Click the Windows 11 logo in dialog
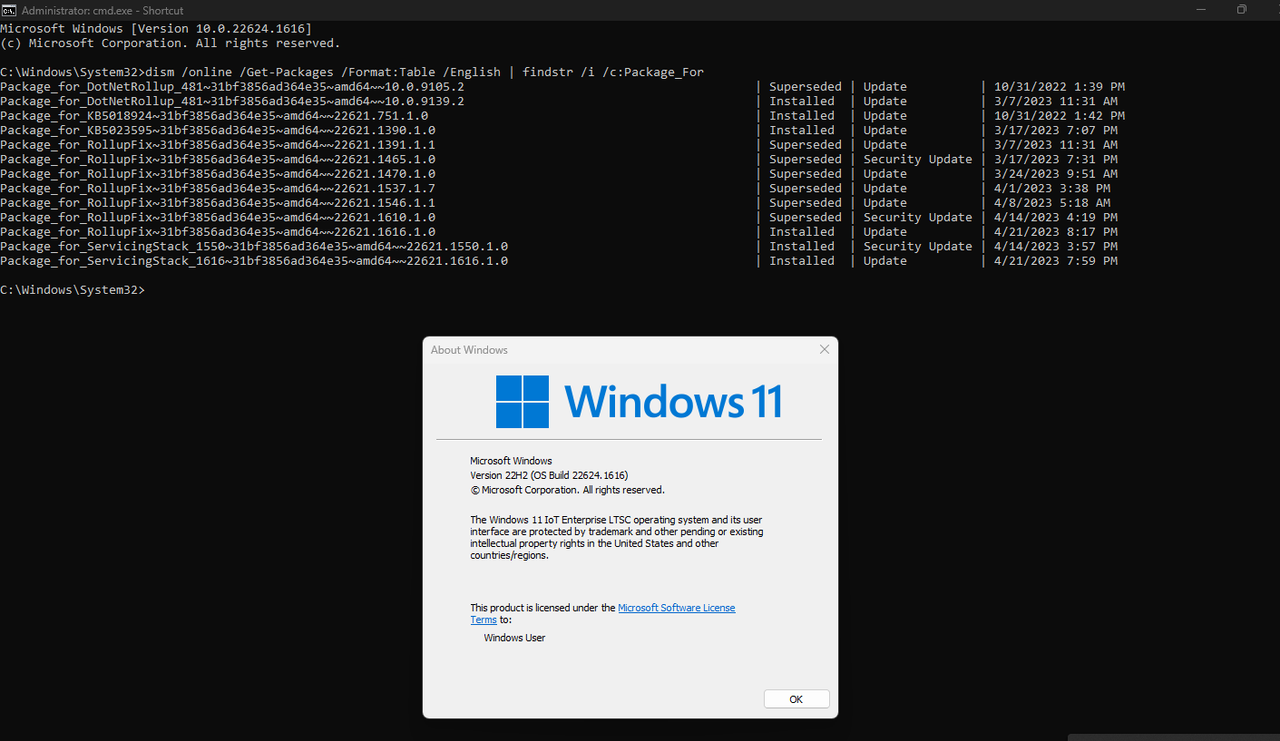The image size is (1280, 741). [x=638, y=402]
